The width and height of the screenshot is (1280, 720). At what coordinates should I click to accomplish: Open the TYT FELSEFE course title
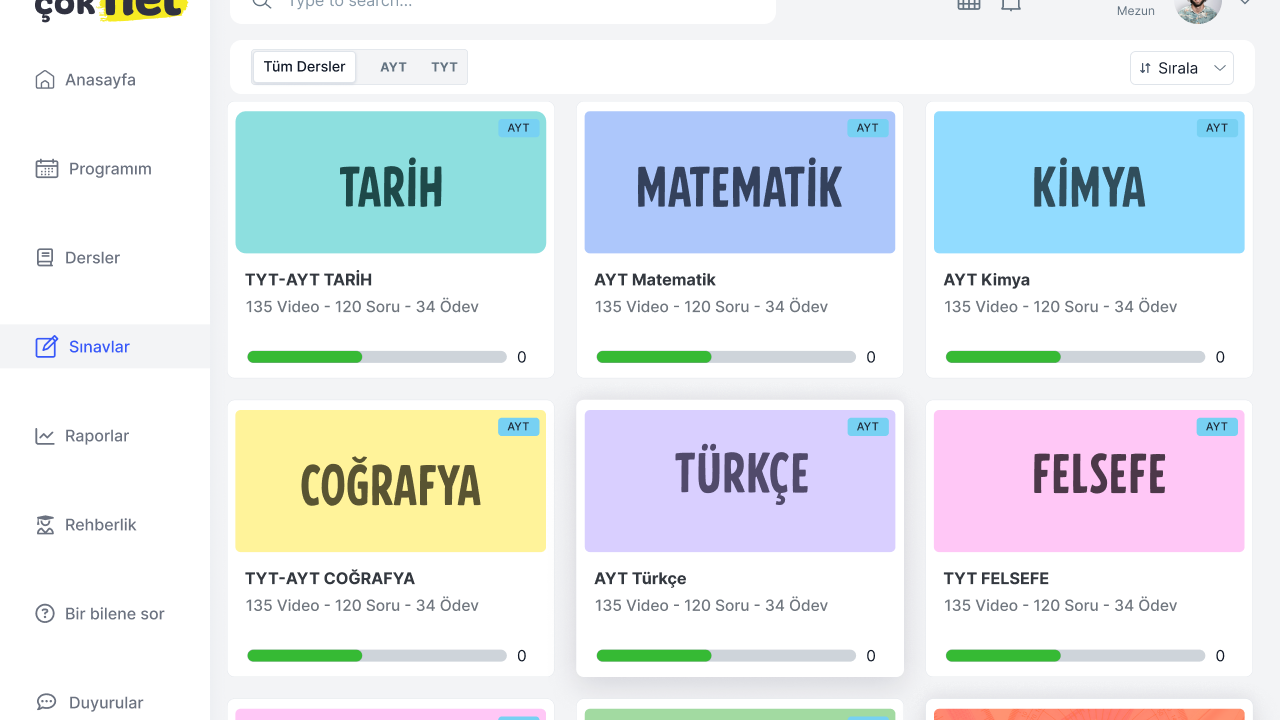pos(996,579)
